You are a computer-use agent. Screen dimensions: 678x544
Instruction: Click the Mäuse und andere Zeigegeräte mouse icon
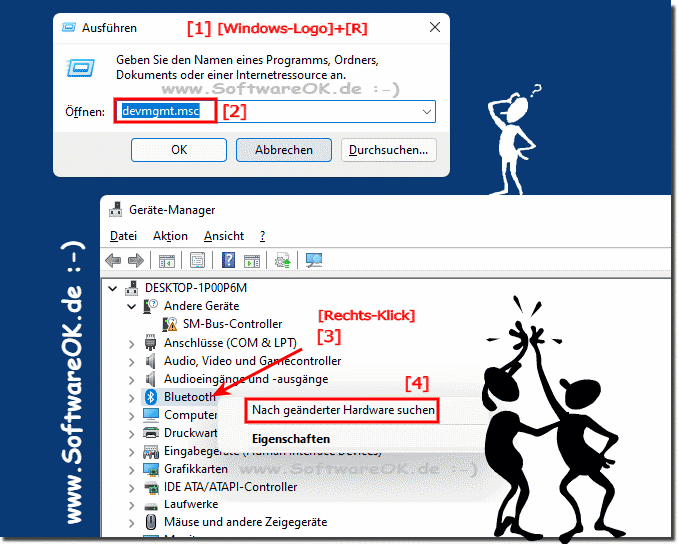pos(150,522)
